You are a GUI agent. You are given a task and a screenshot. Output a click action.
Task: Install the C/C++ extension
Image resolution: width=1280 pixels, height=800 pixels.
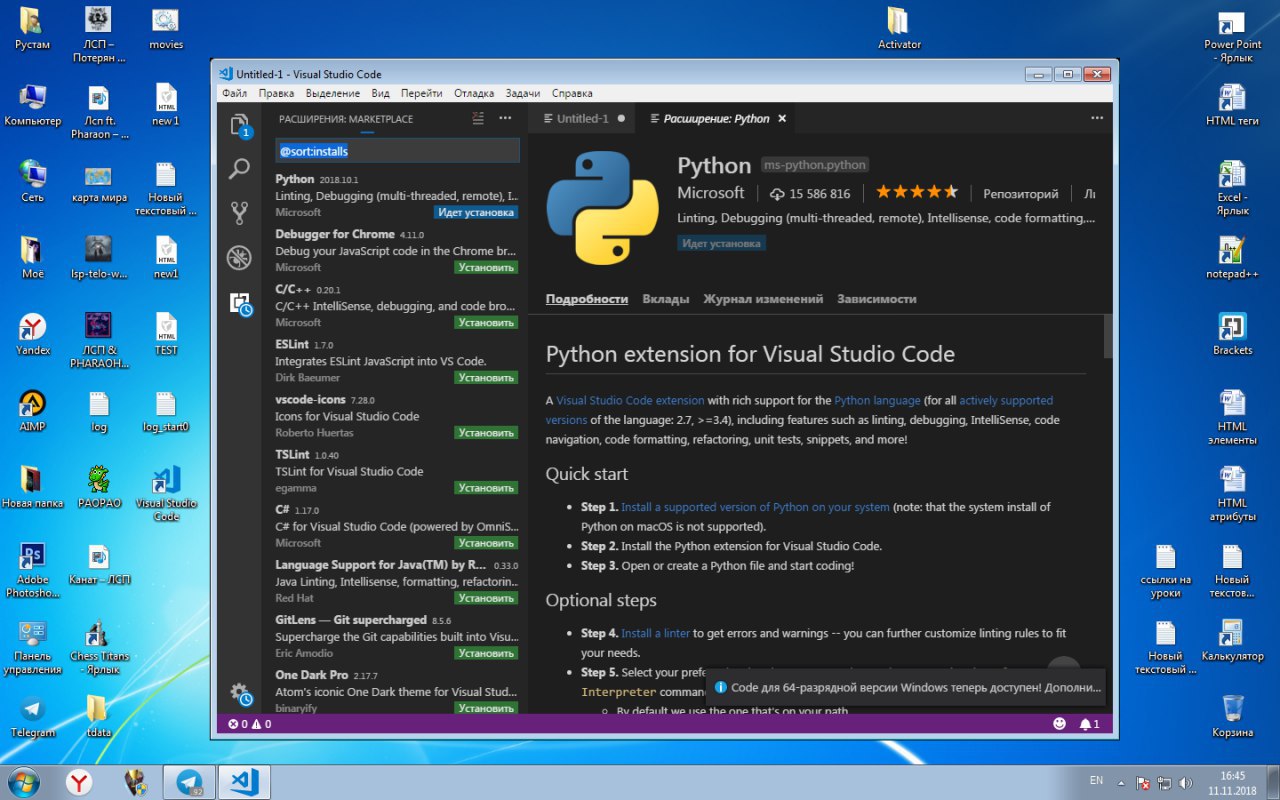(486, 322)
